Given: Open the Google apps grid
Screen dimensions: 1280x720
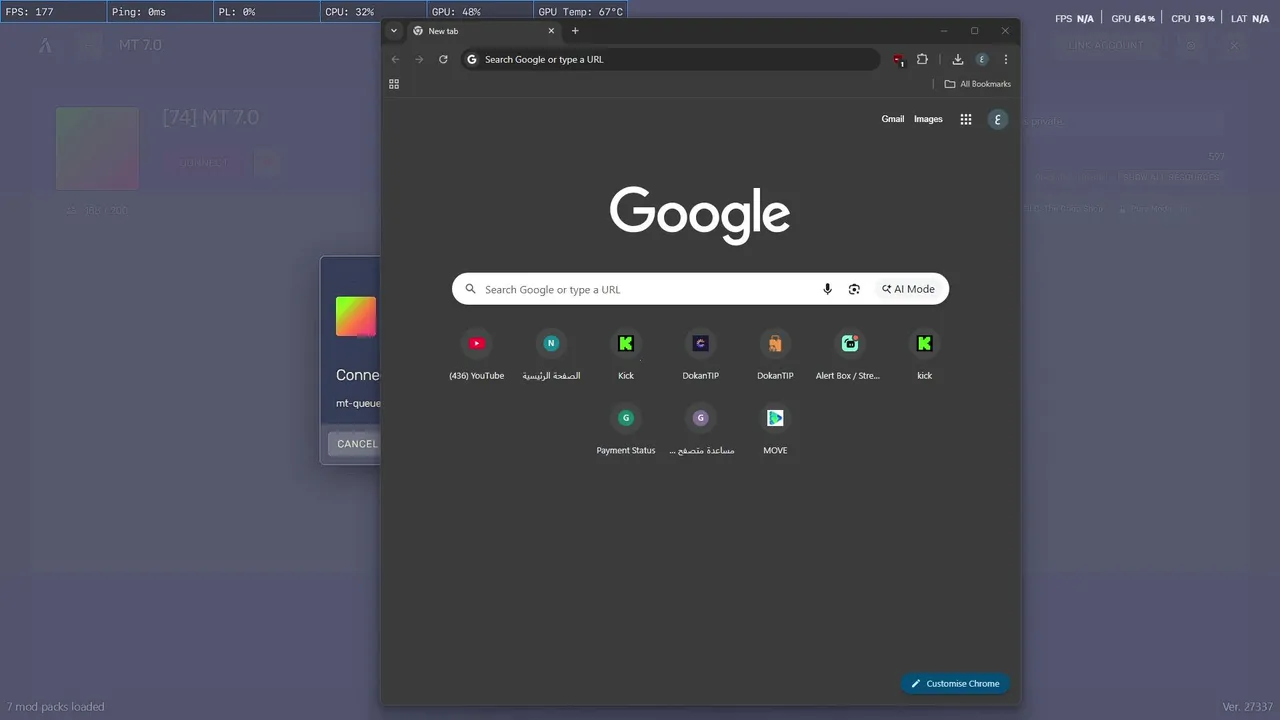Looking at the screenshot, I should (x=966, y=119).
